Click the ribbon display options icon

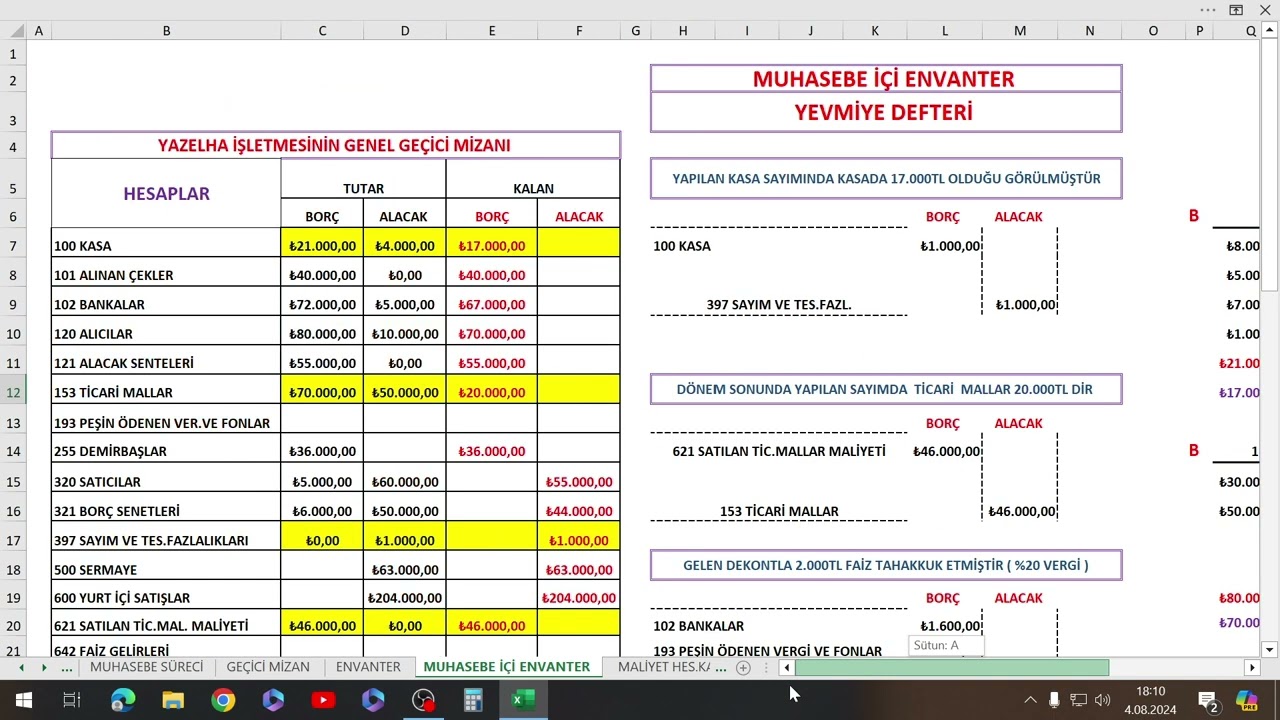[1236, 9]
